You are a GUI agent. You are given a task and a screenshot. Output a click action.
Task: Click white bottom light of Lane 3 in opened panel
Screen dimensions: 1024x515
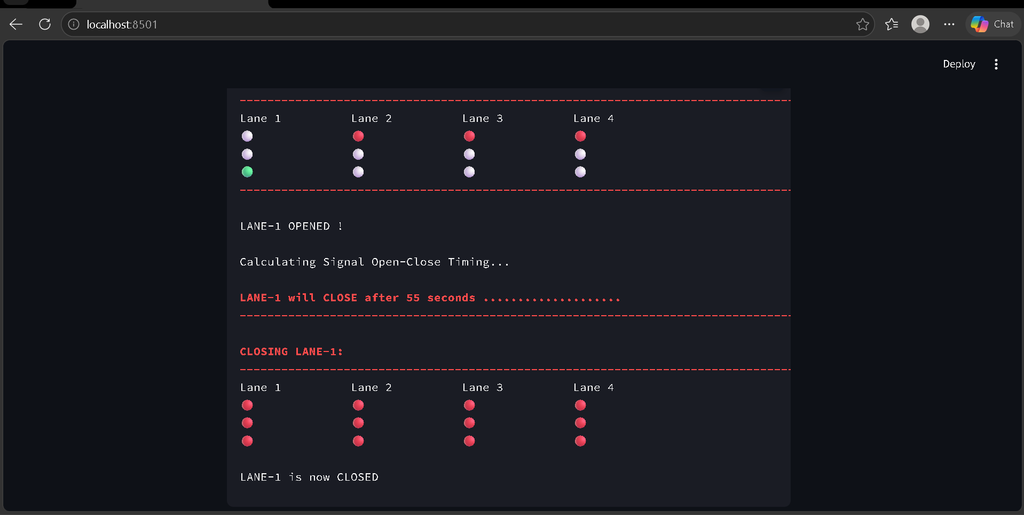tap(469, 172)
